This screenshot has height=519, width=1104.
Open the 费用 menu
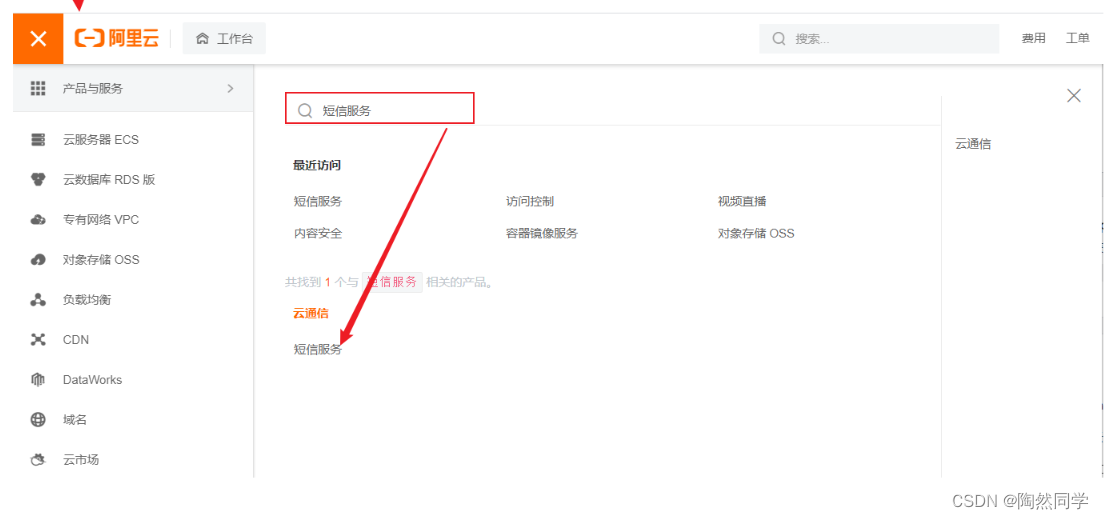[x=1034, y=39]
